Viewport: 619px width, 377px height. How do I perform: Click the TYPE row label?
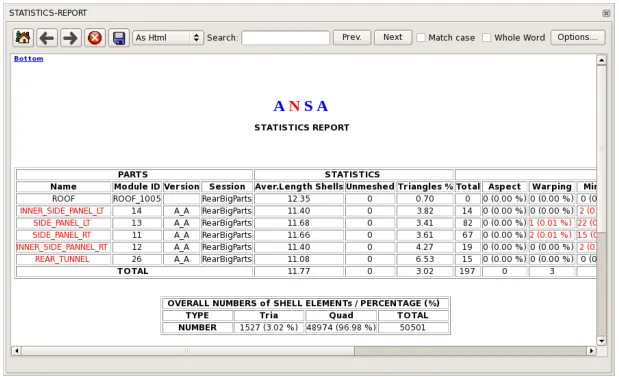coord(197,315)
